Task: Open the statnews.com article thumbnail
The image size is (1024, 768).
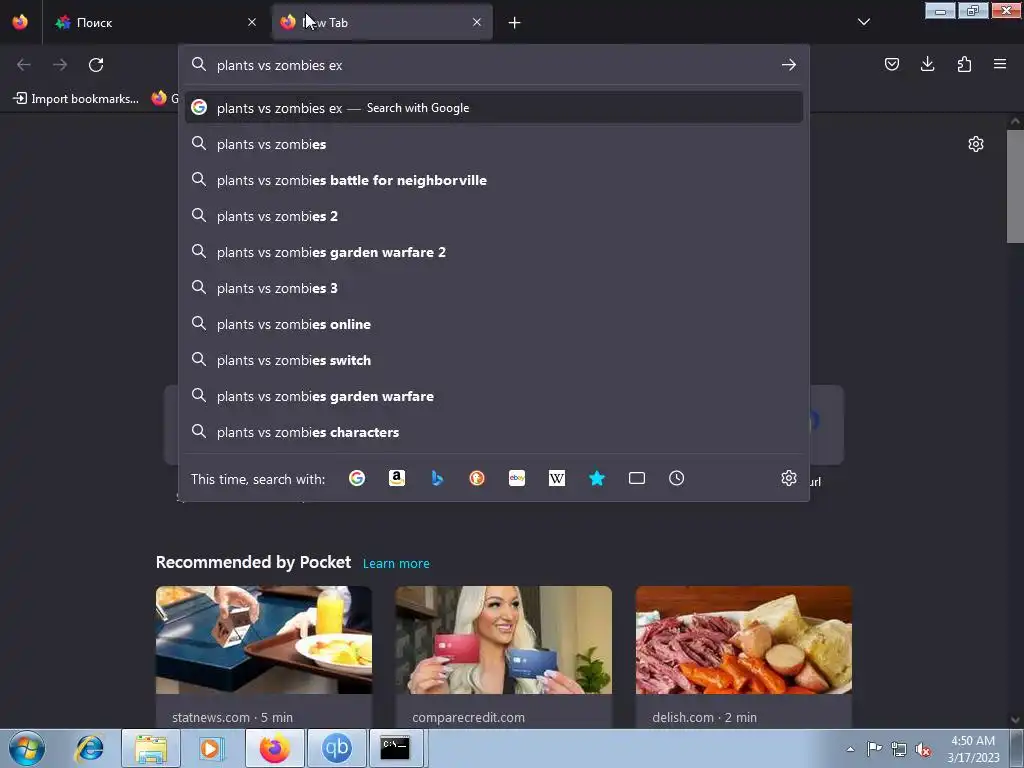Action: click(x=264, y=640)
